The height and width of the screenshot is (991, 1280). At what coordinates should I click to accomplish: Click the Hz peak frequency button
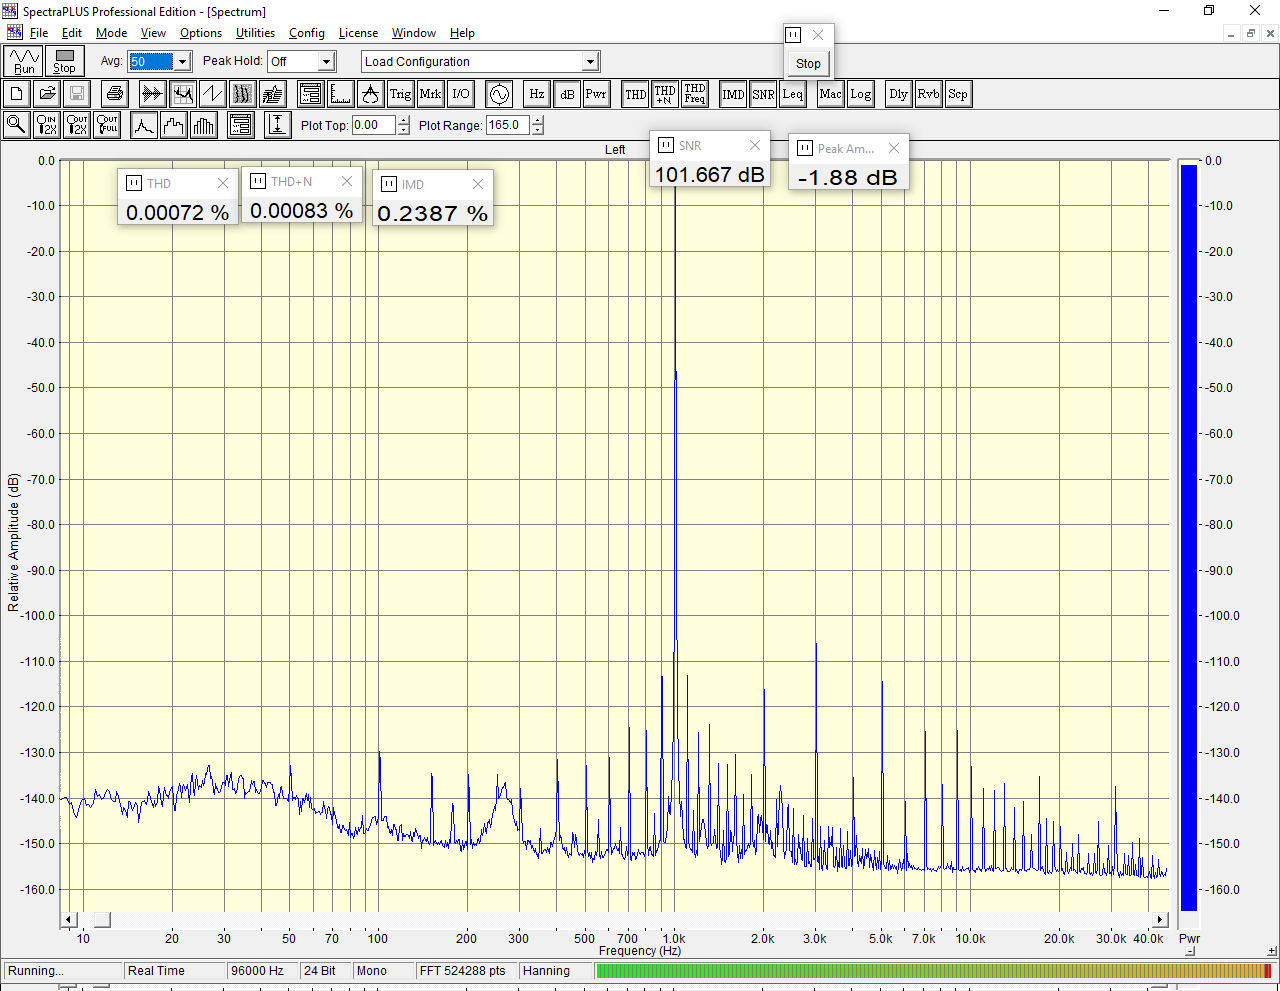coord(537,94)
